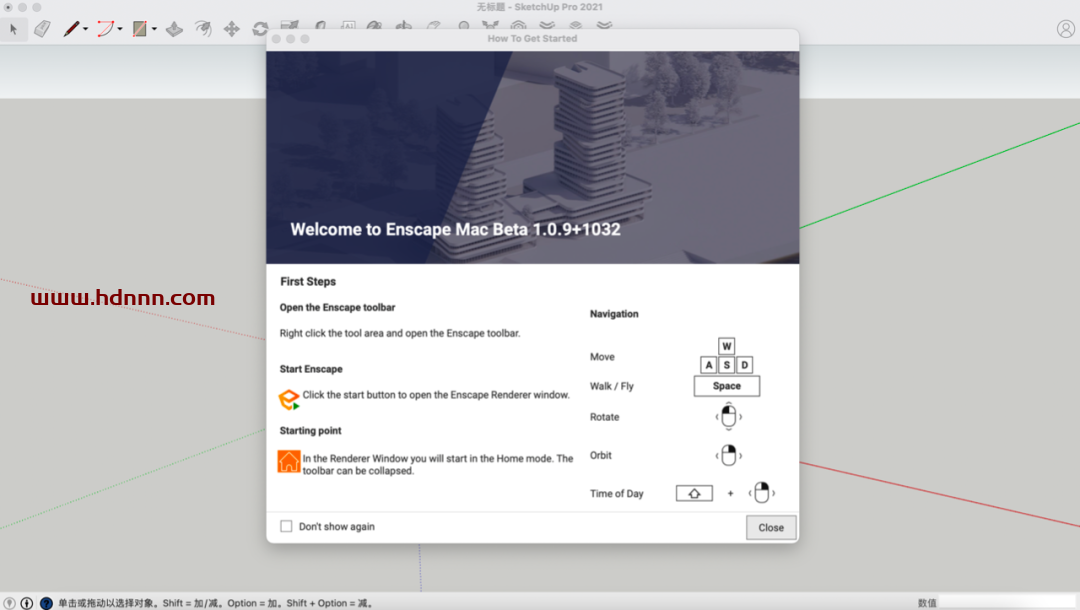The width and height of the screenshot is (1080, 610).
Task: Click the A key graphic
Action: 709,365
